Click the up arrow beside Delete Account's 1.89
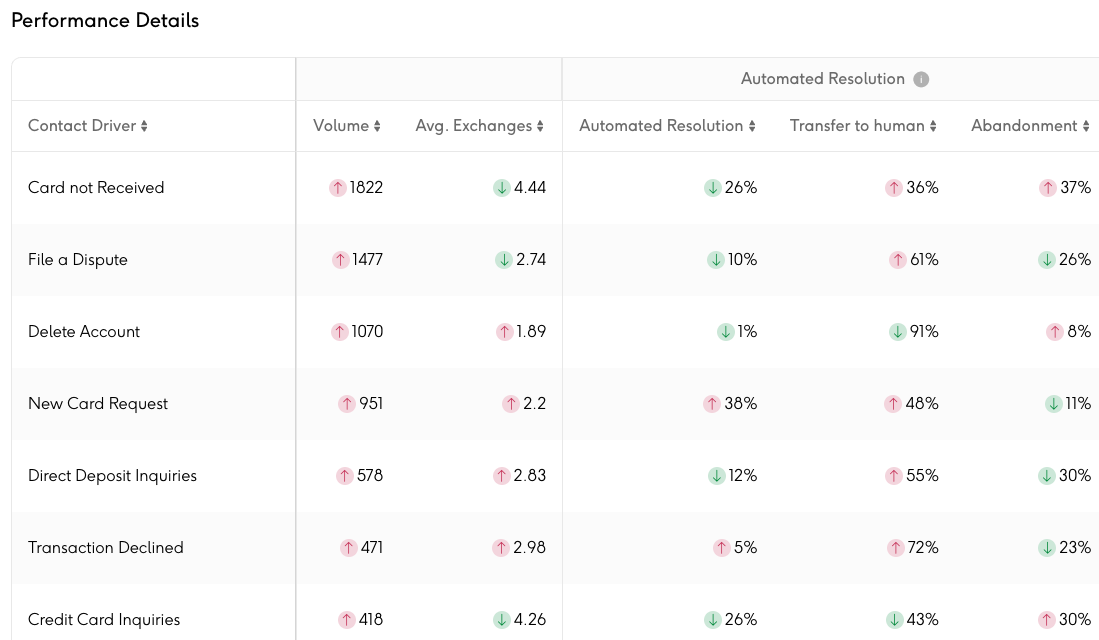The width and height of the screenshot is (1099, 640). coord(505,331)
